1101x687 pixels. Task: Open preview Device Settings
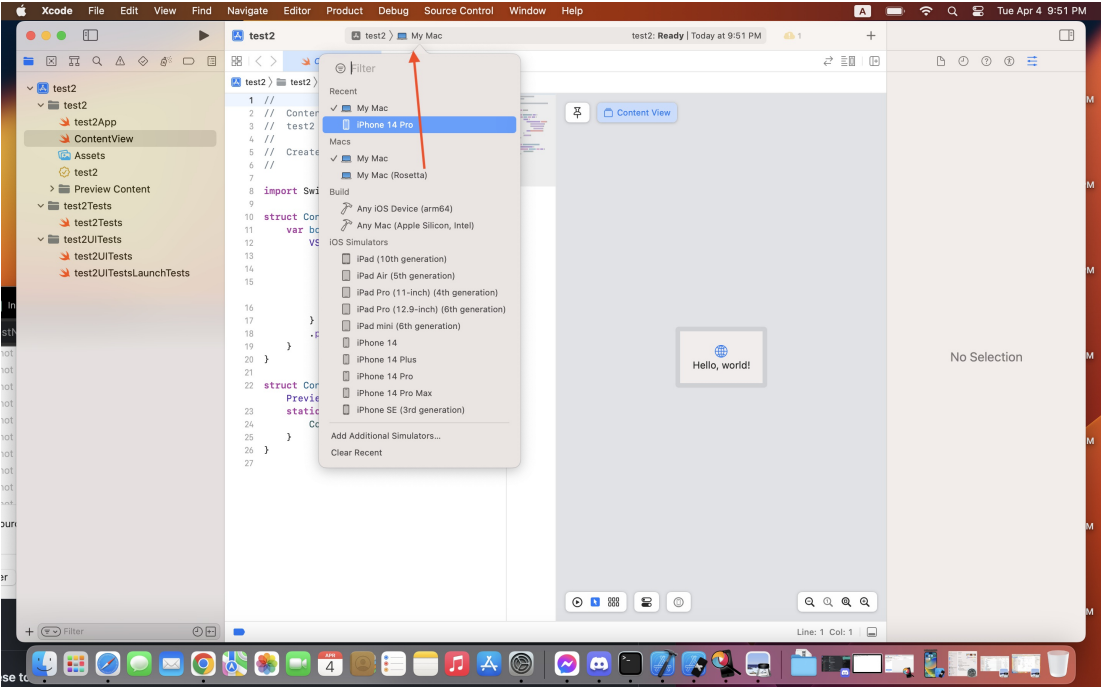(647, 602)
